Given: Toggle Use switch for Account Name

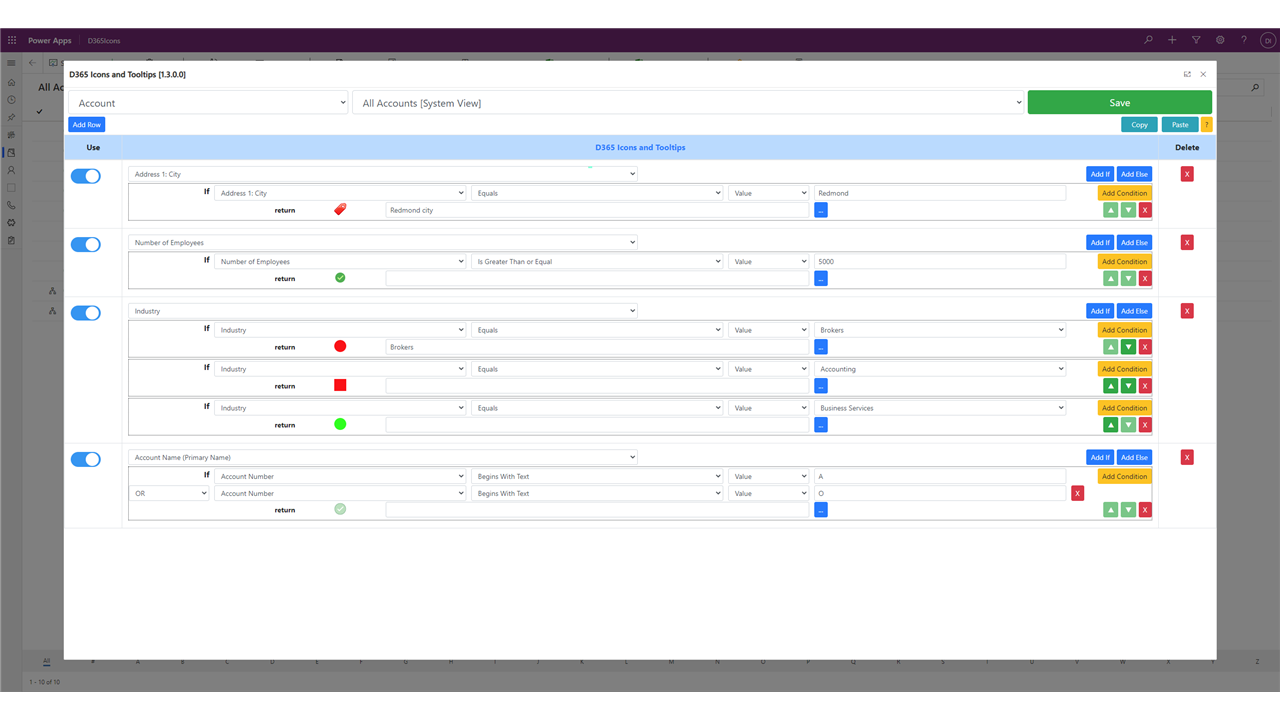Looking at the screenshot, I should 85,459.
